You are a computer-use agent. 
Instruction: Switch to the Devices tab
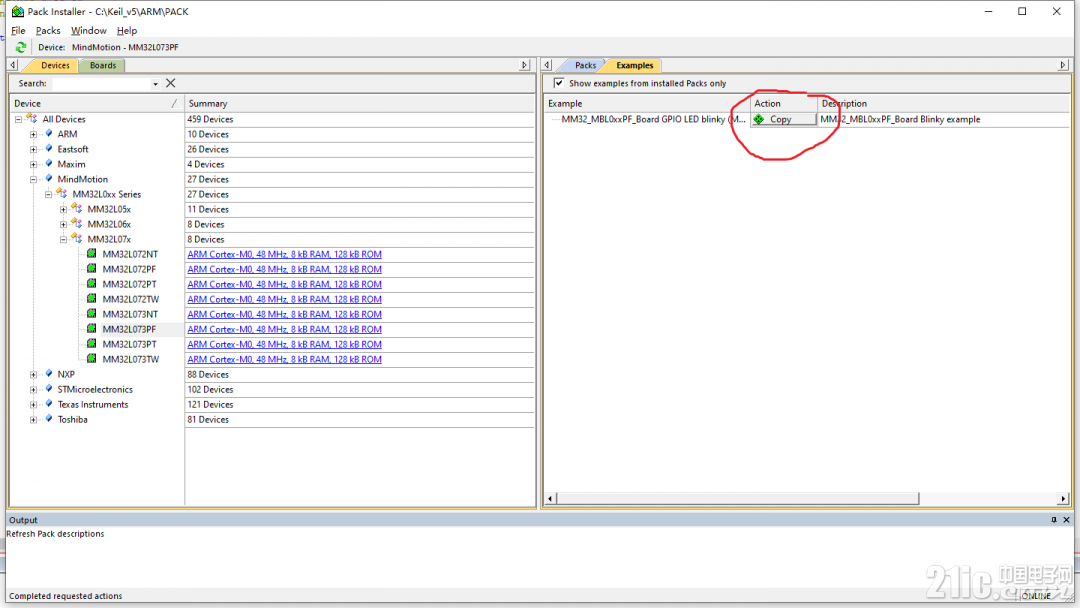pos(55,65)
